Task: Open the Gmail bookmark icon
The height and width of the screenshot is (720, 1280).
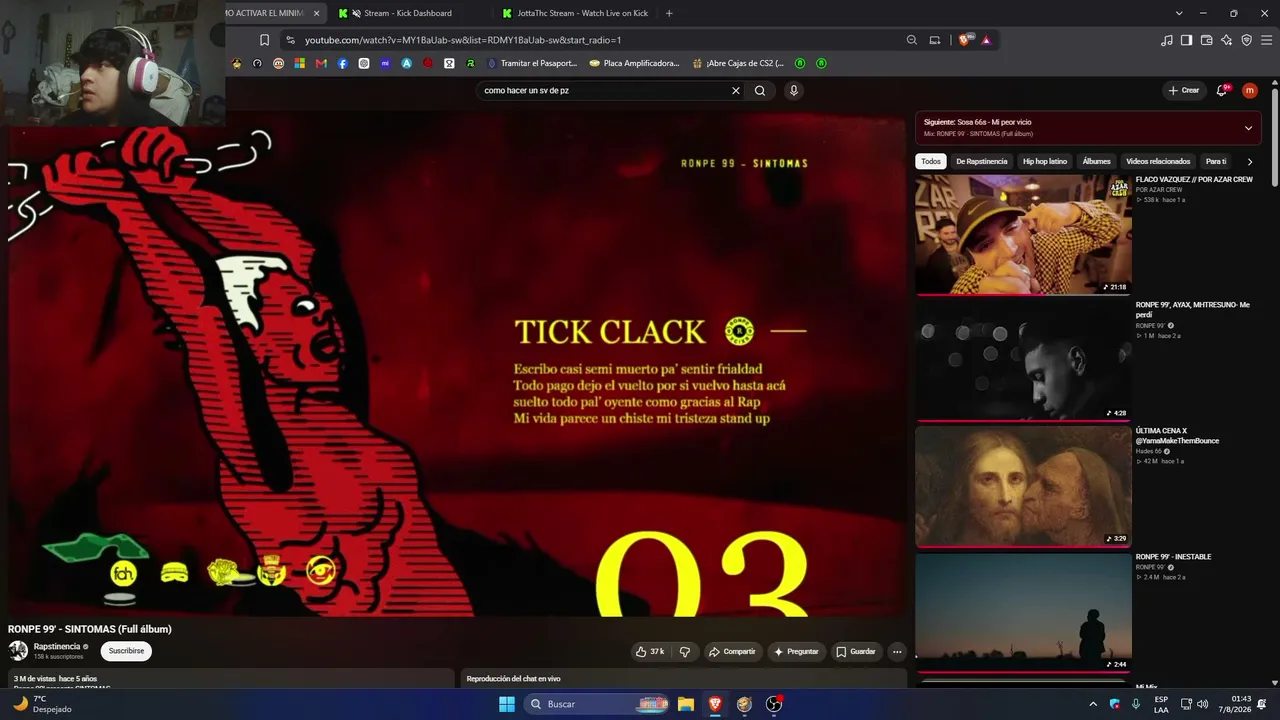Action: tap(321, 63)
